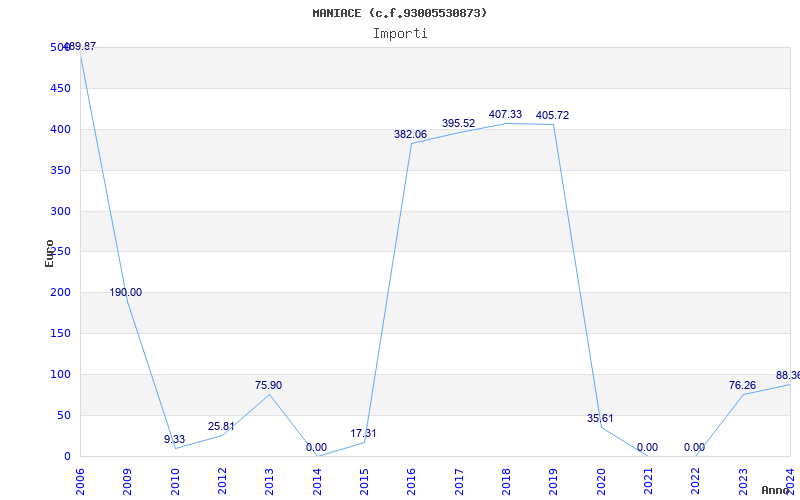
Task: Click the 2021 x-axis year
Action: coord(648,482)
